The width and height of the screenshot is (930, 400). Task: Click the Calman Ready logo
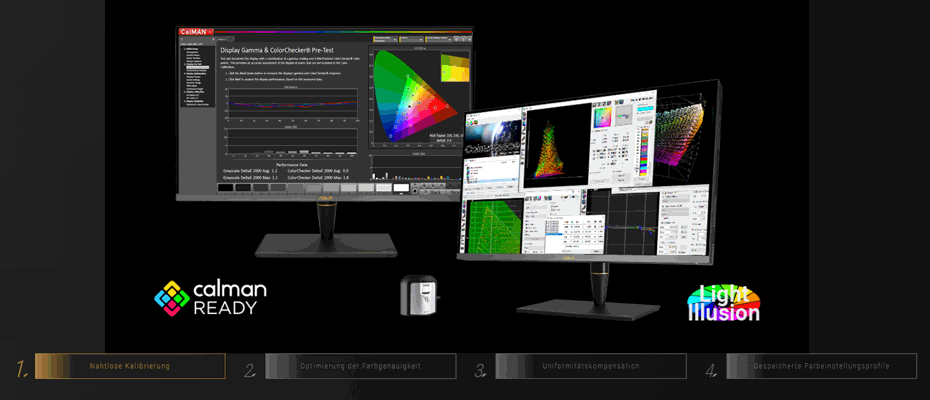pyautogui.click(x=210, y=297)
